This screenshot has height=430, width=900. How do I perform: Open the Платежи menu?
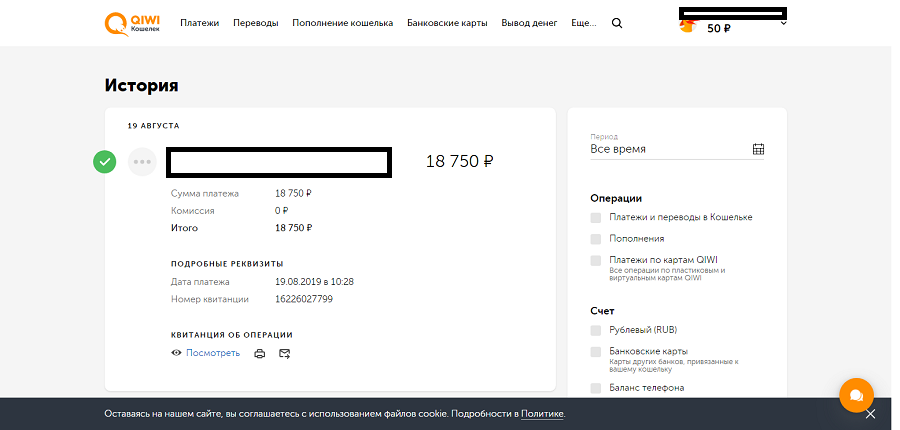[x=200, y=24]
